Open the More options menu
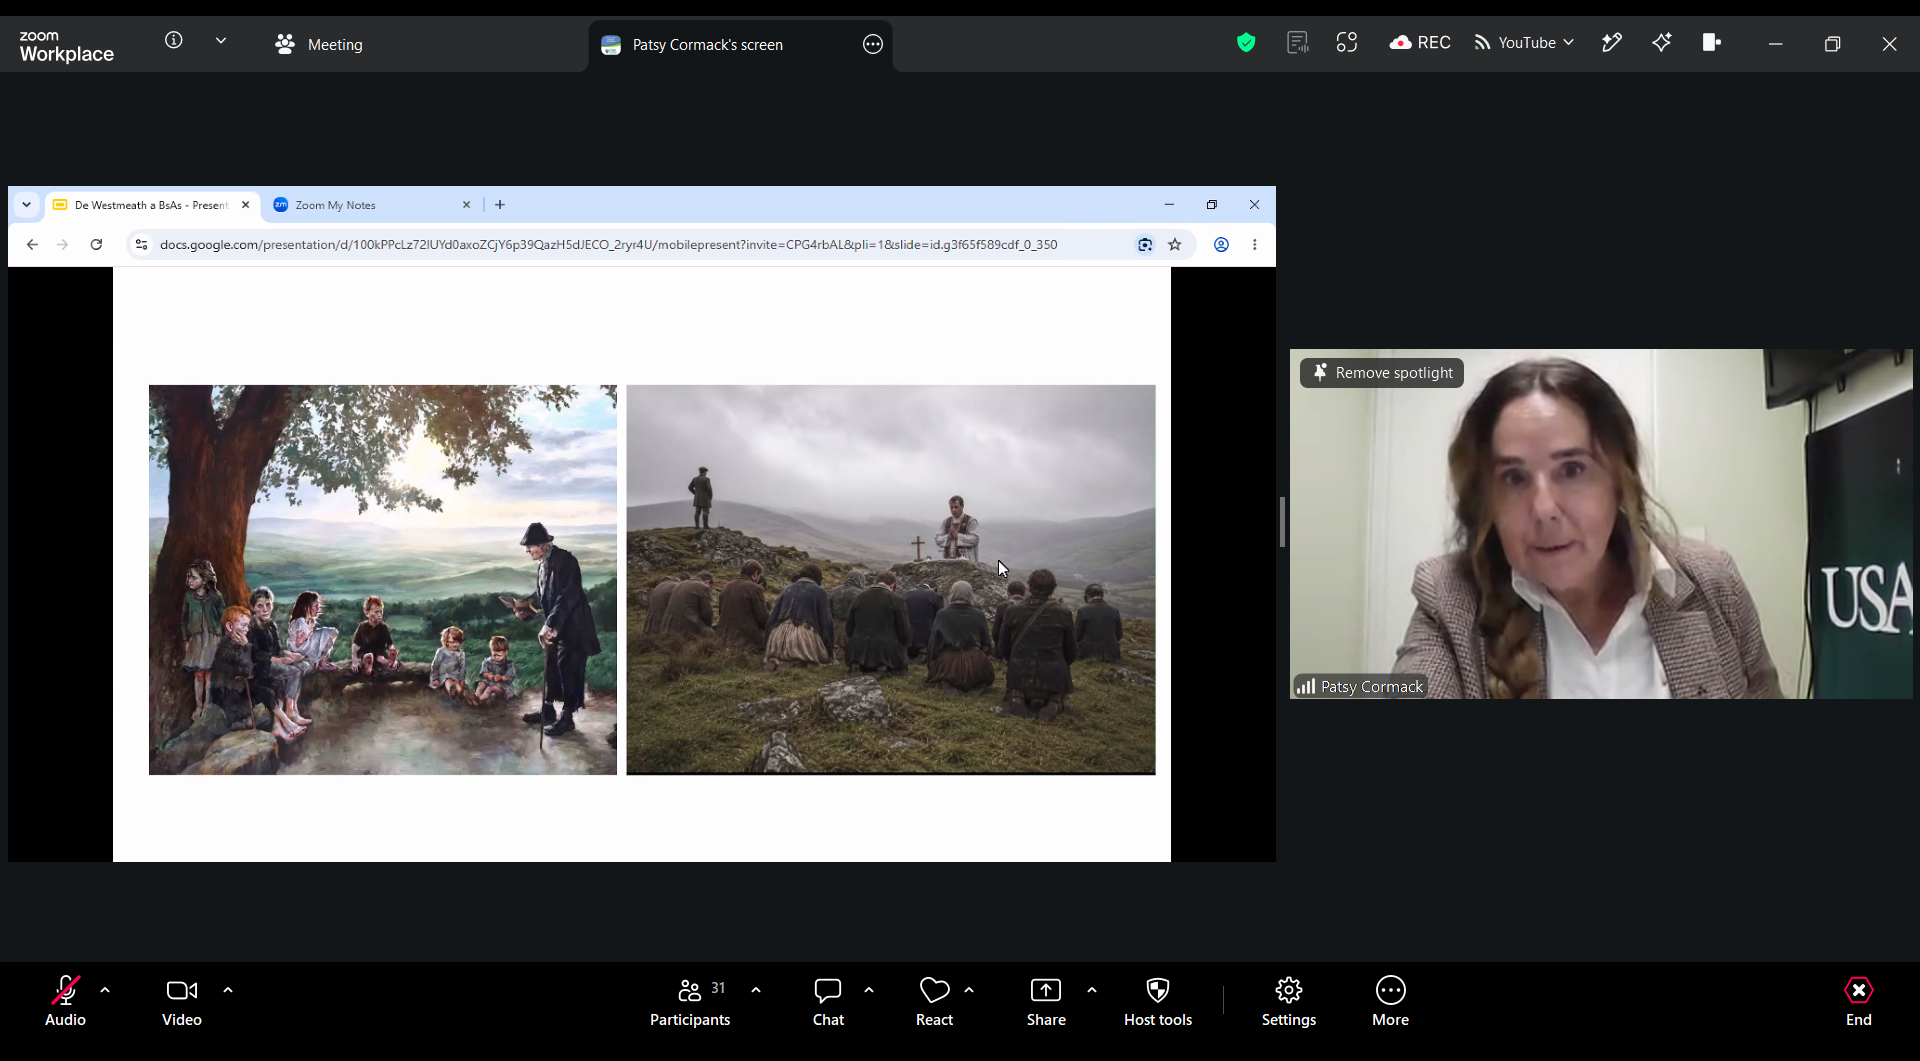Image resolution: width=1920 pixels, height=1061 pixels. (x=1390, y=1002)
